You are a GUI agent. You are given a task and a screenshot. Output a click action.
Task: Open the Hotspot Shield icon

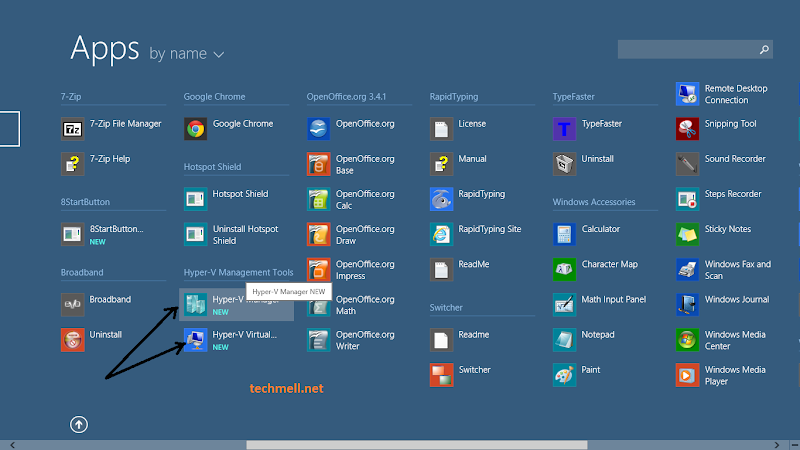click(195, 199)
